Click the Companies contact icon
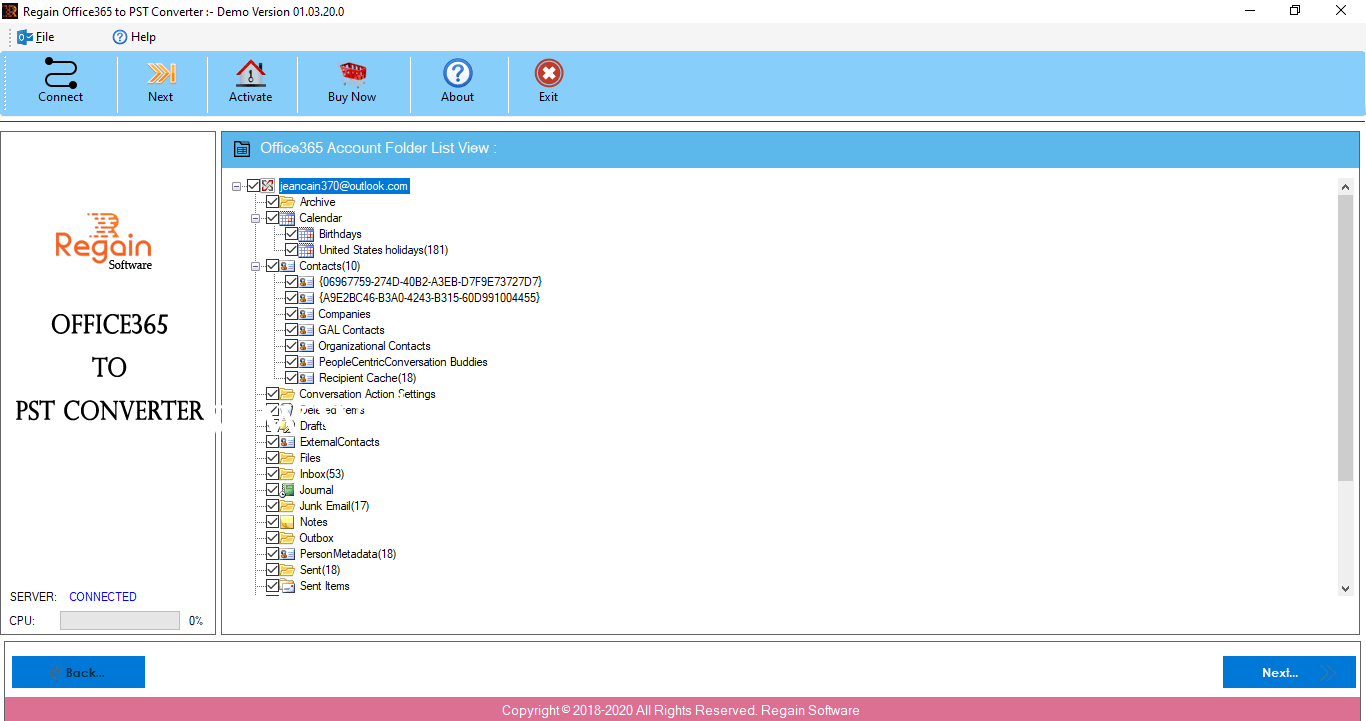The height and width of the screenshot is (721, 1366). pos(307,314)
